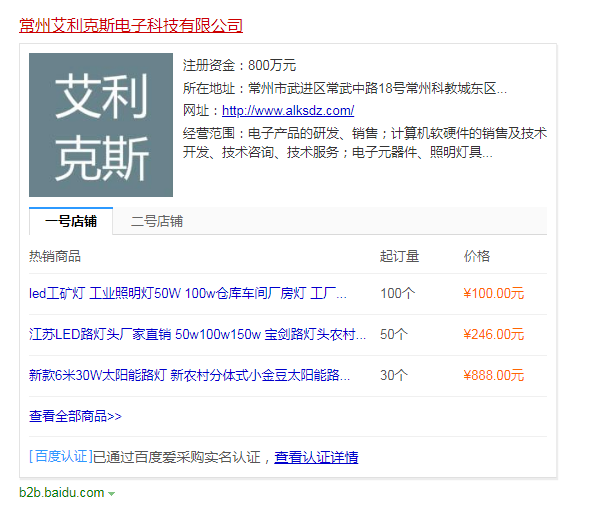Select the ¥100.00元 price
595x505 pixels.
pyautogui.click(x=493, y=293)
